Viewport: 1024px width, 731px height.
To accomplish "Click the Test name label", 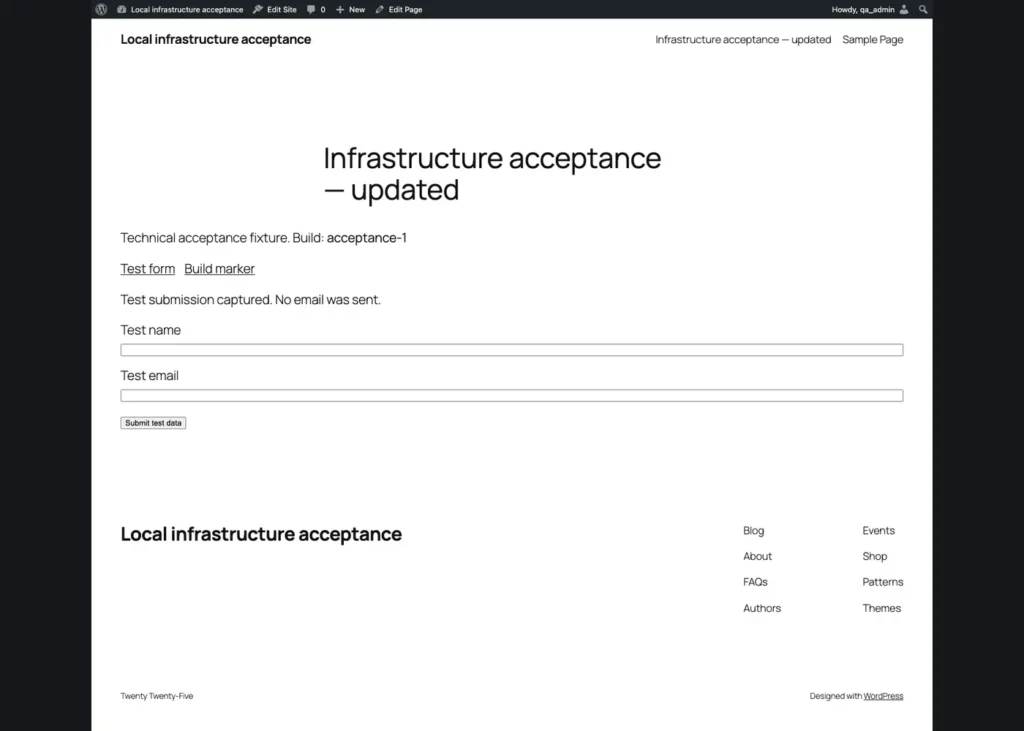I will point(150,330).
